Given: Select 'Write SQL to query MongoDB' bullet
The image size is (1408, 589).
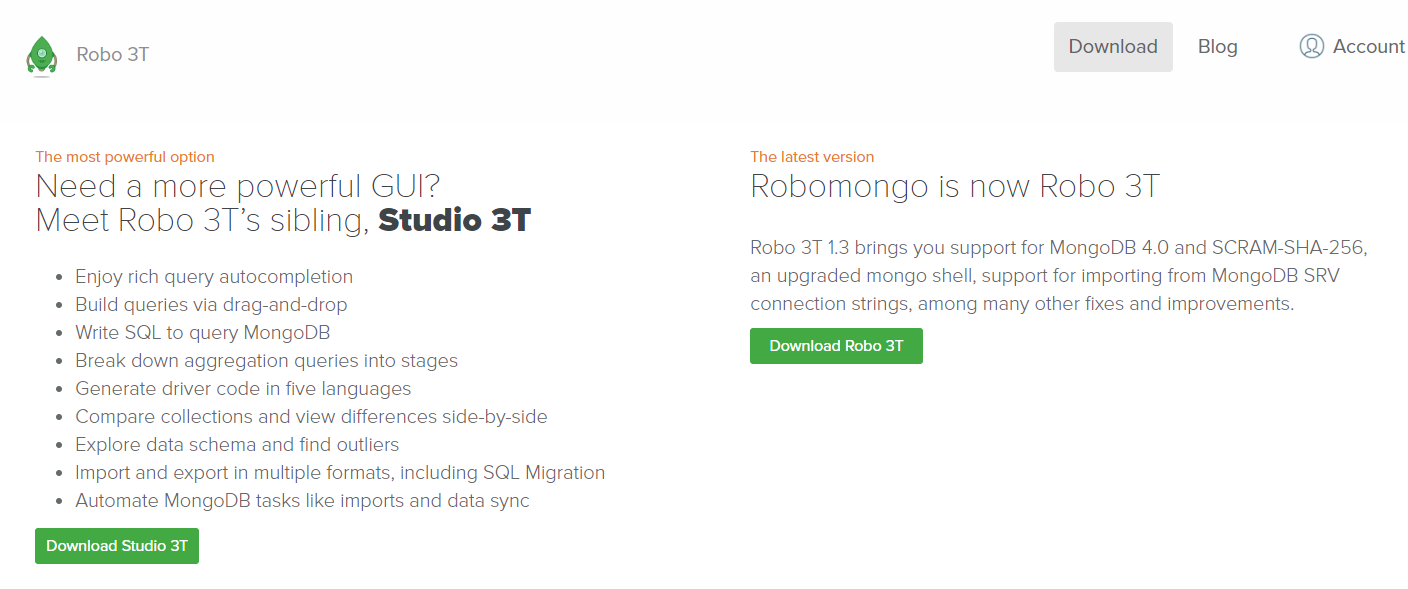Looking at the screenshot, I should tap(203, 333).
